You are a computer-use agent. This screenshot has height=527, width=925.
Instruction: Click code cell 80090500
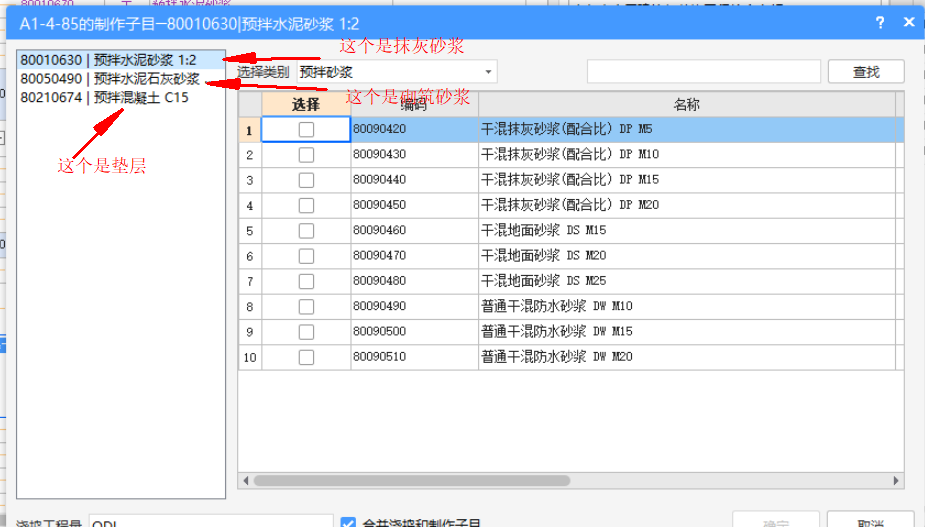(415, 332)
